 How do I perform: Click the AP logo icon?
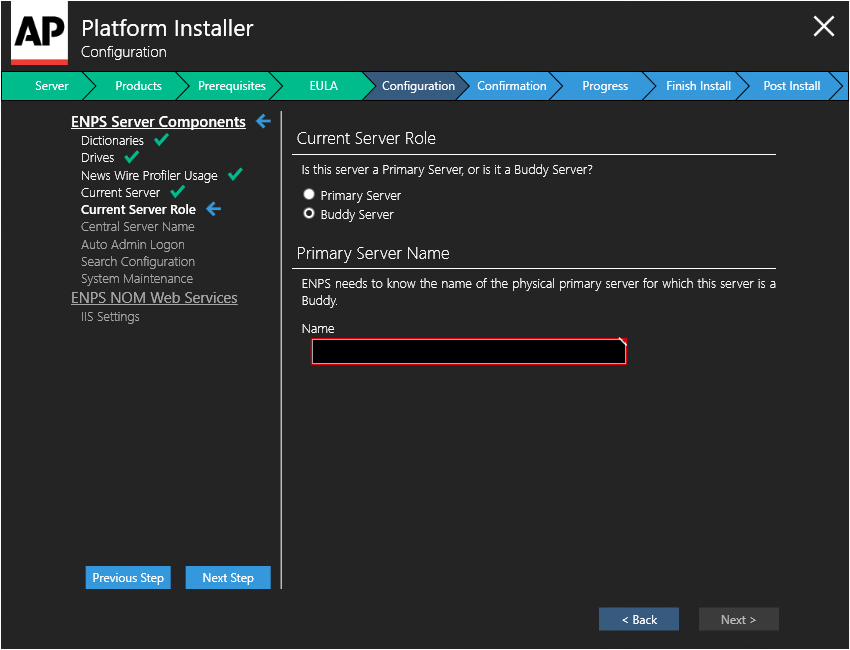point(39,33)
